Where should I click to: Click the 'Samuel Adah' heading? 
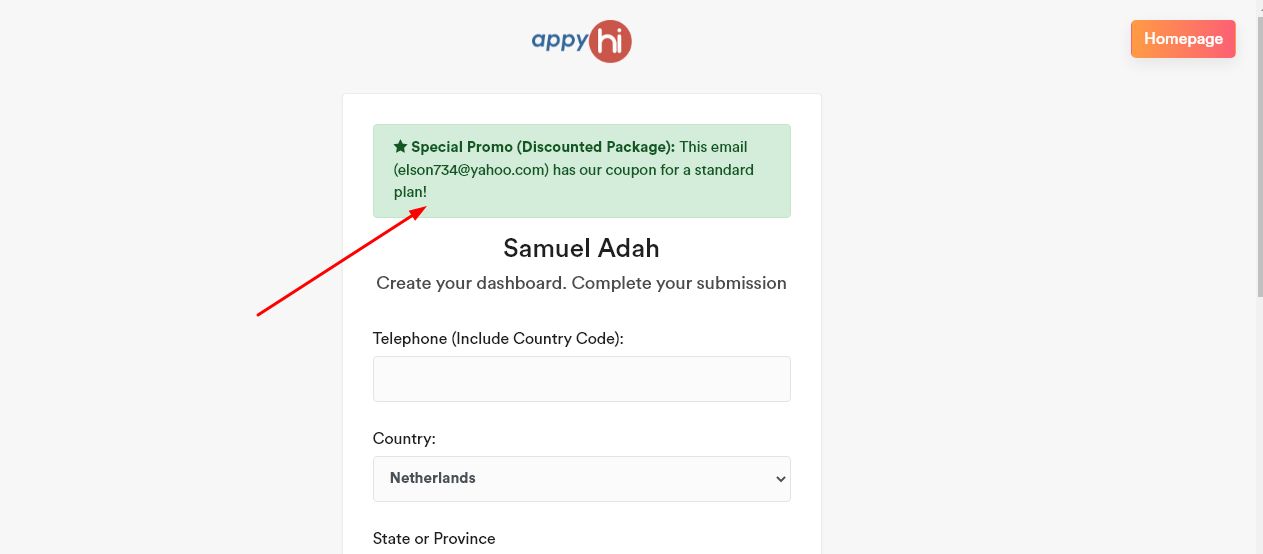(x=581, y=248)
